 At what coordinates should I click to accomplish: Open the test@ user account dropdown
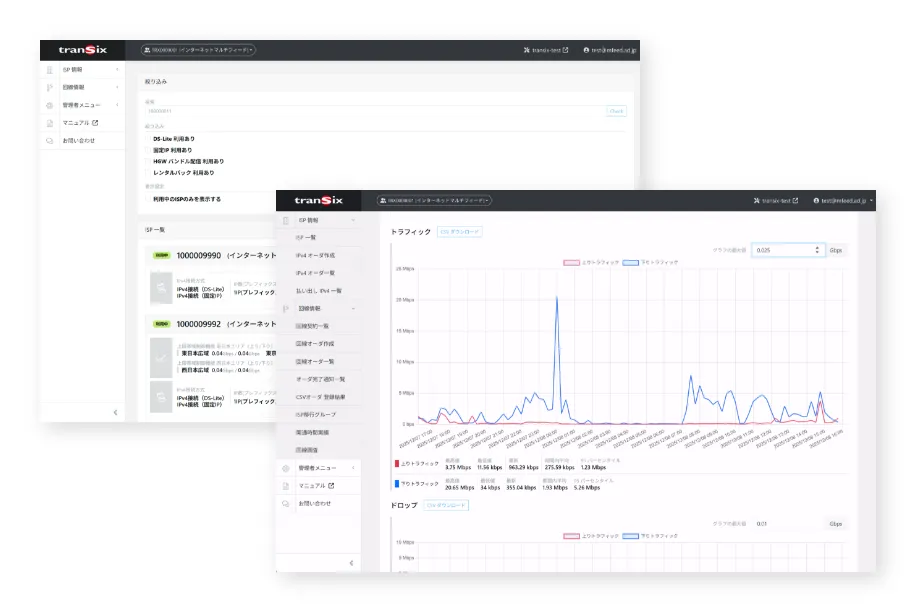[842, 200]
